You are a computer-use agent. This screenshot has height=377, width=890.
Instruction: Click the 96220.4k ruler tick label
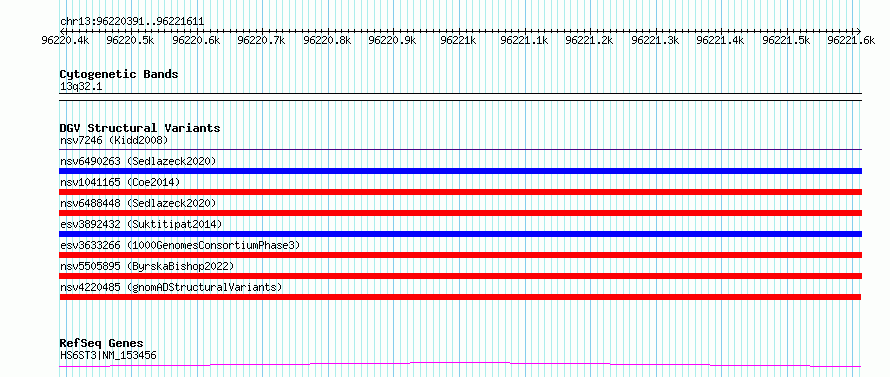65,40
